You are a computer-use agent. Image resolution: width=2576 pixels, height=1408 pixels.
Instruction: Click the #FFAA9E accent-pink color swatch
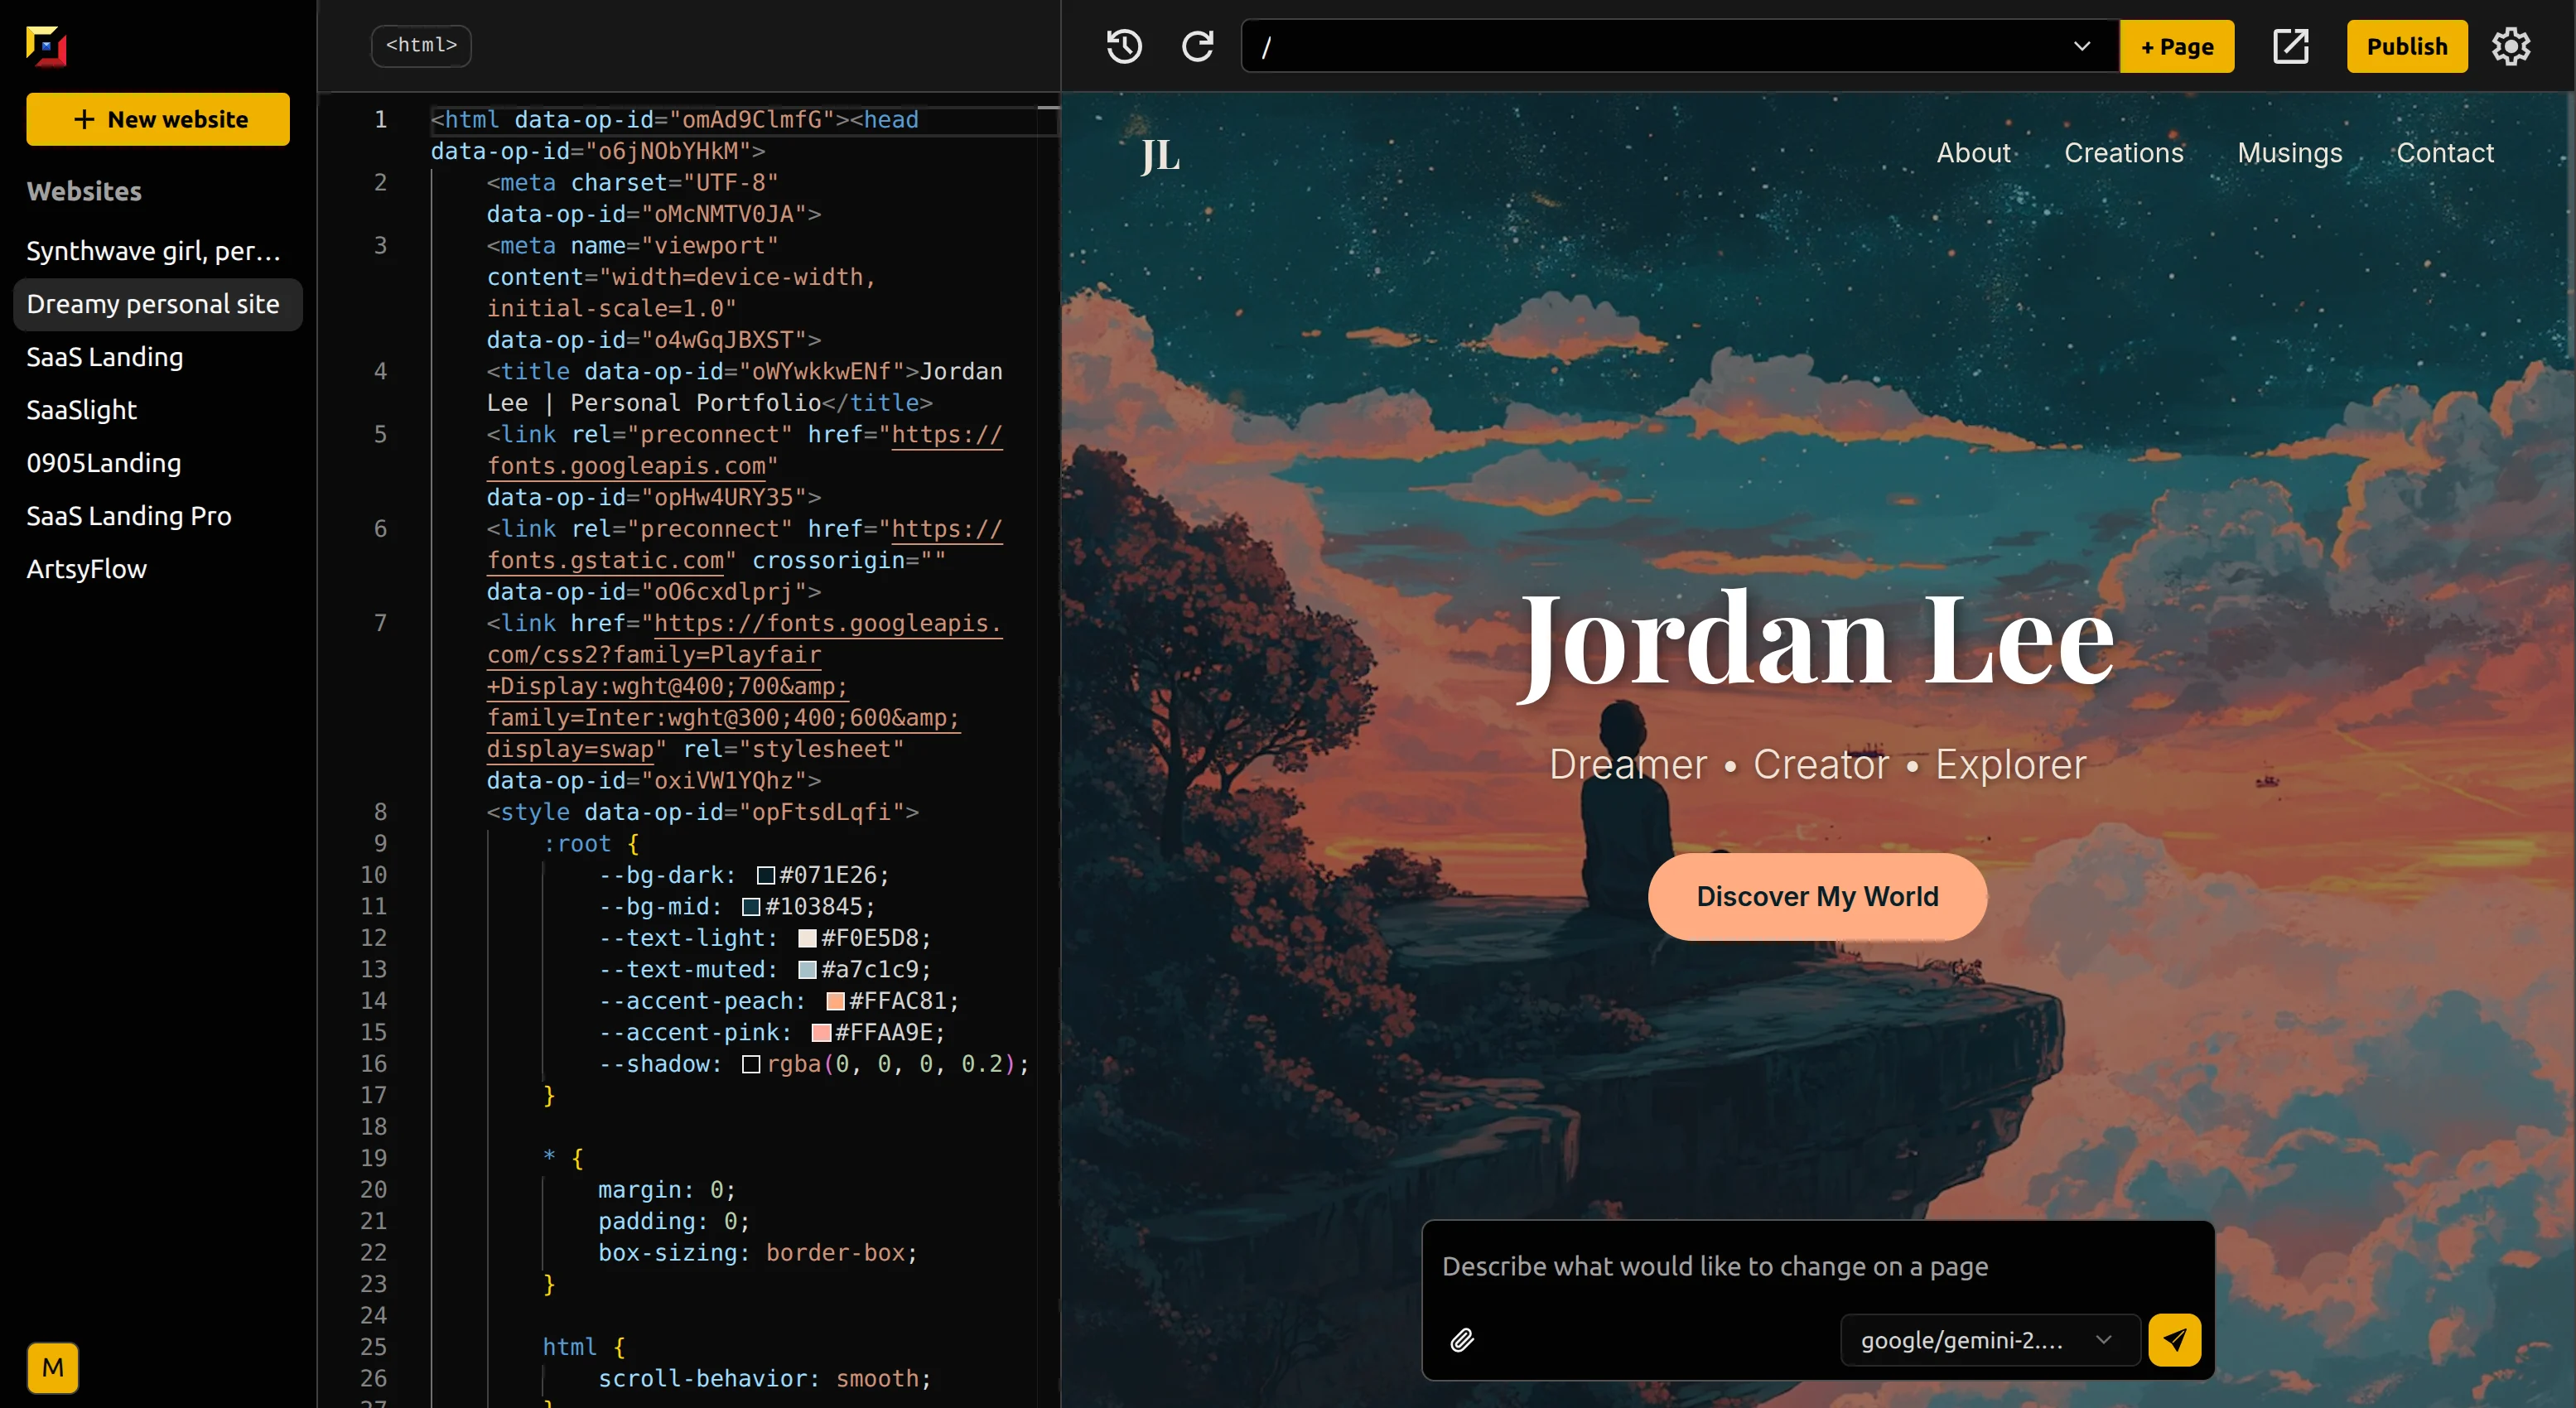click(821, 1032)
